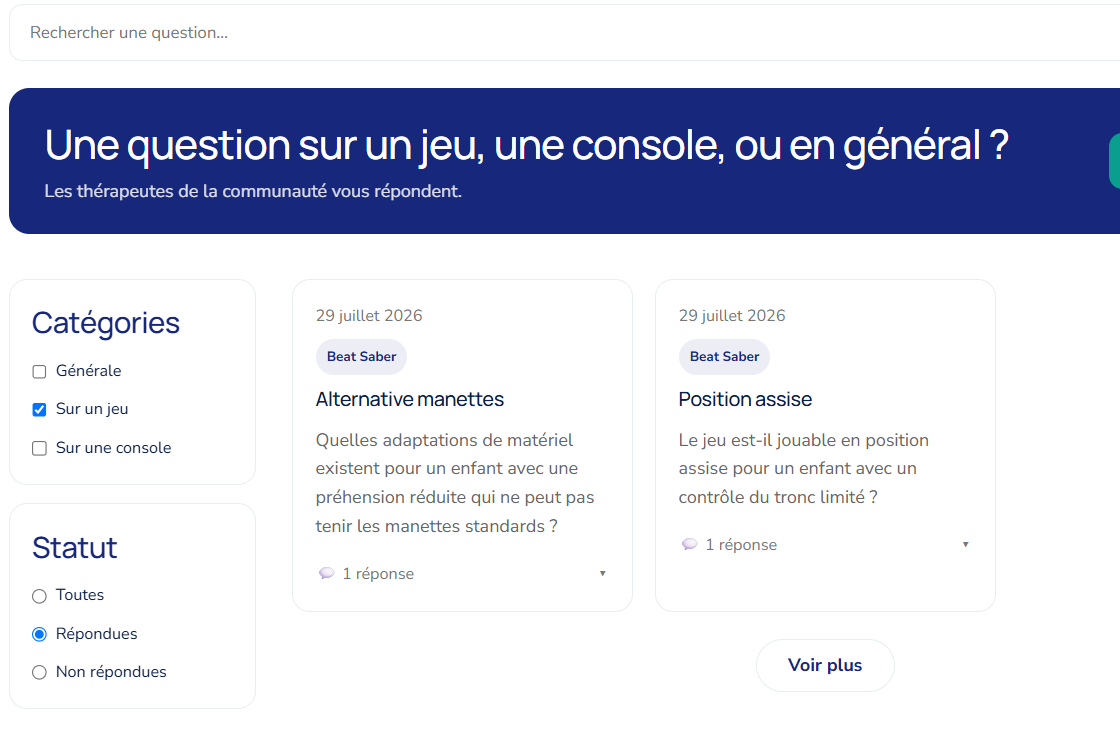
Task: Click the Sur un jeu label text
Action: pos(92,408)
